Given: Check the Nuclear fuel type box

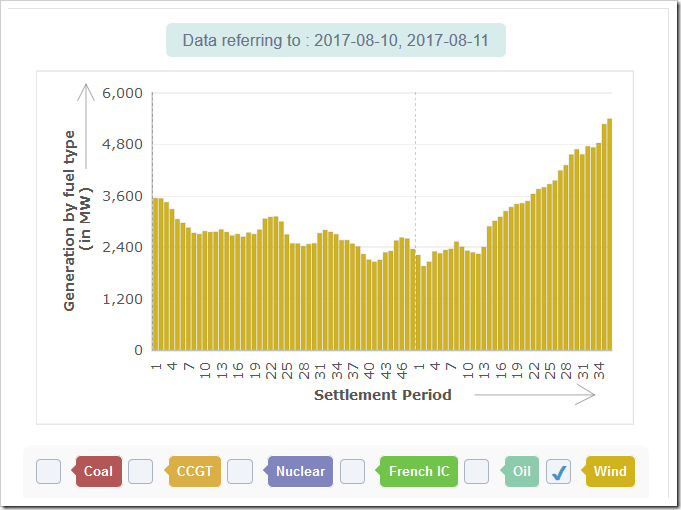Looking at the screenshot, I should click(x=240, y=472).
